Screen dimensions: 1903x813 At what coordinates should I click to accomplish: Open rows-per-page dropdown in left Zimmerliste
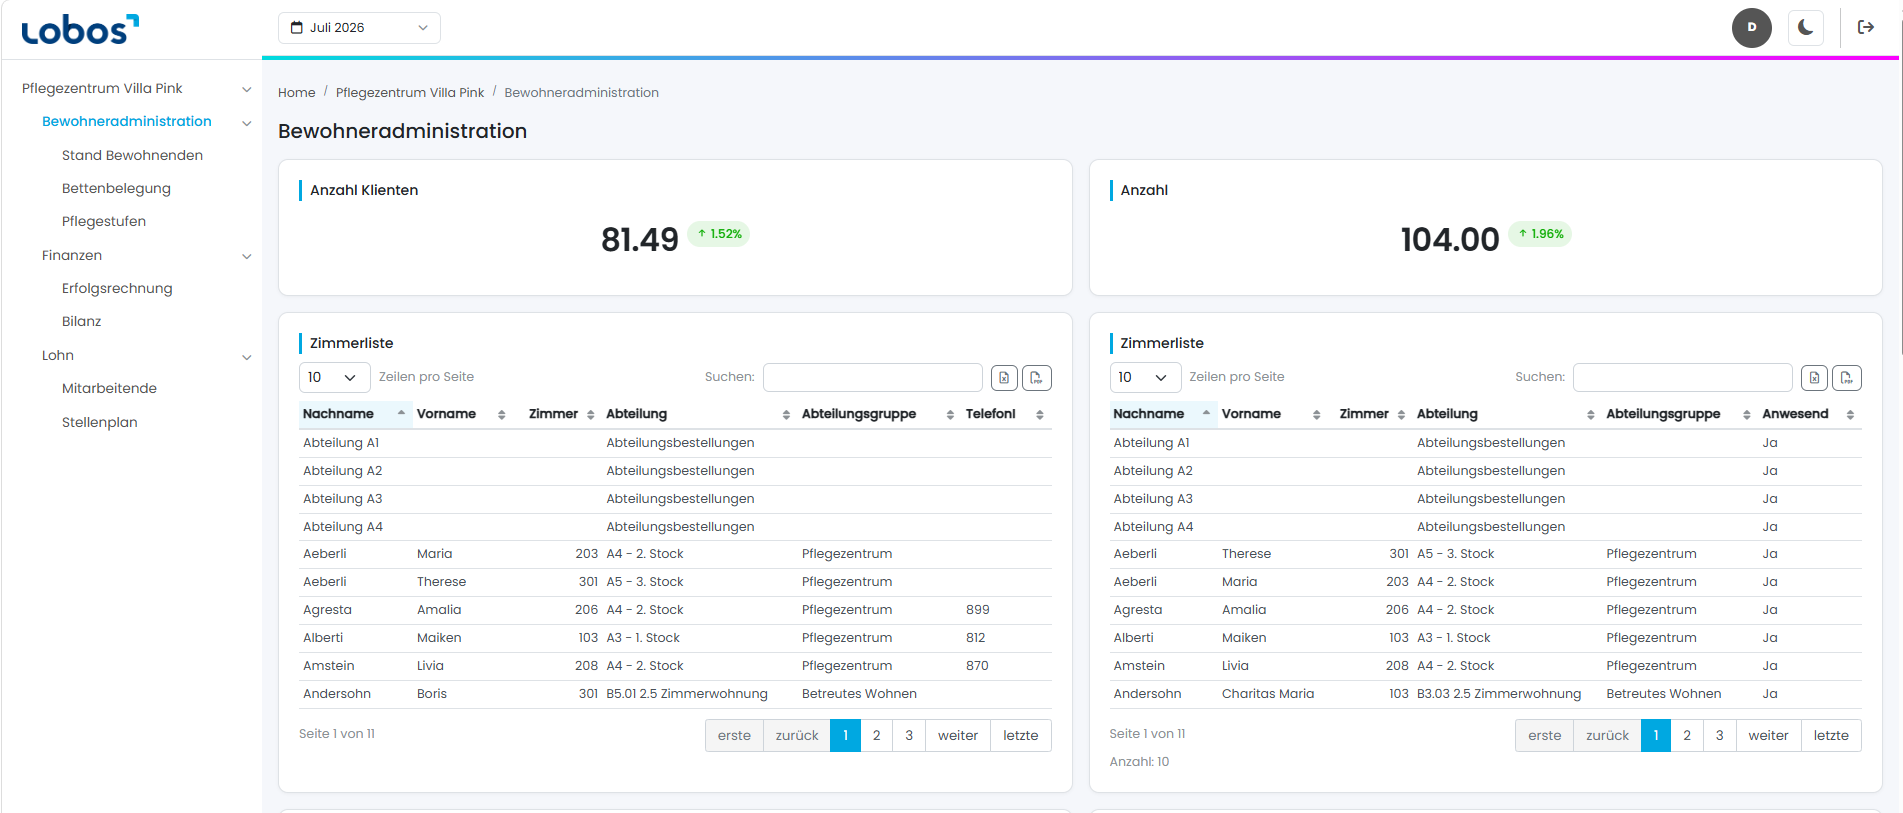point(334,377)
